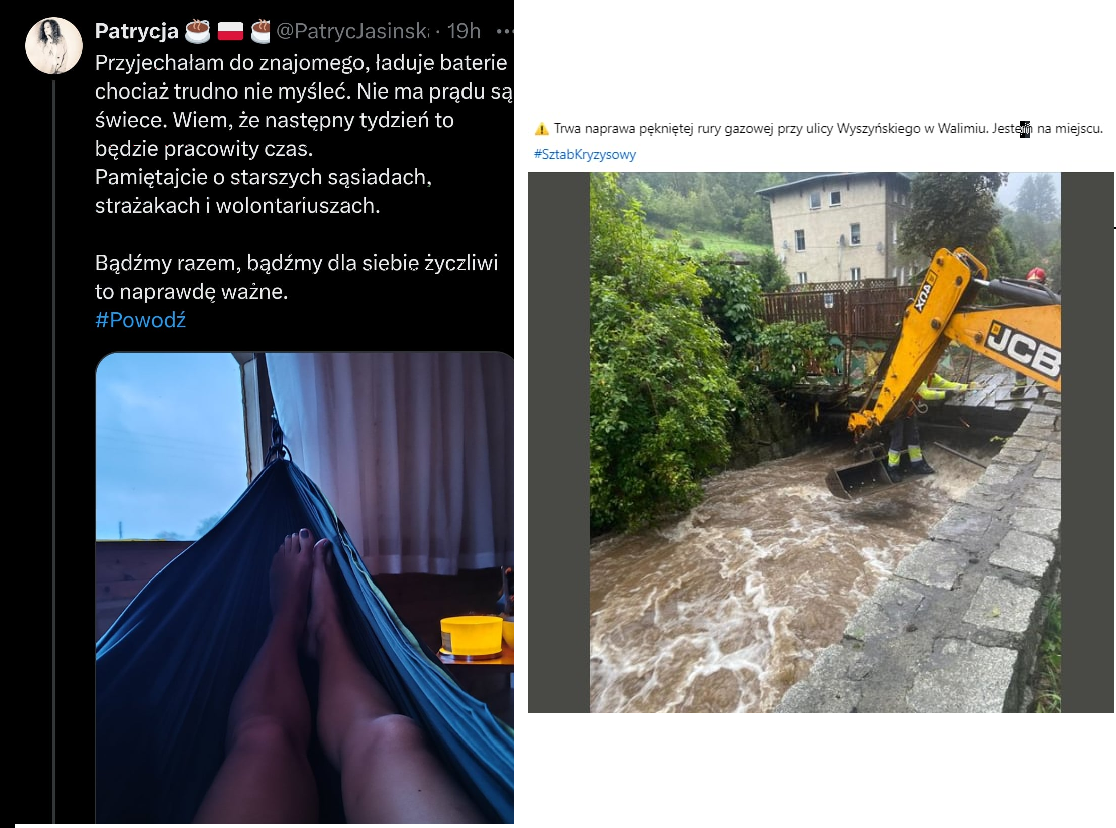Open the display name Patrycja
The height and width of the screenshot is (828, 1116).
coord(137,31)
